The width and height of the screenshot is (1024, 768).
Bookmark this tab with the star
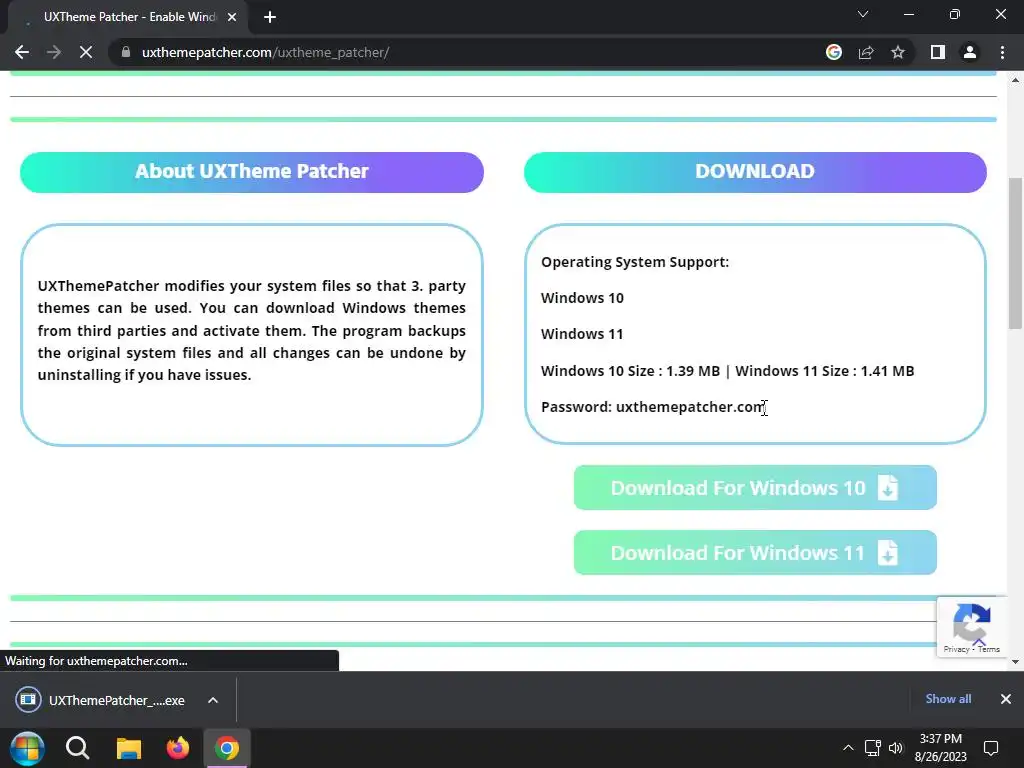(x=898, y=52)
